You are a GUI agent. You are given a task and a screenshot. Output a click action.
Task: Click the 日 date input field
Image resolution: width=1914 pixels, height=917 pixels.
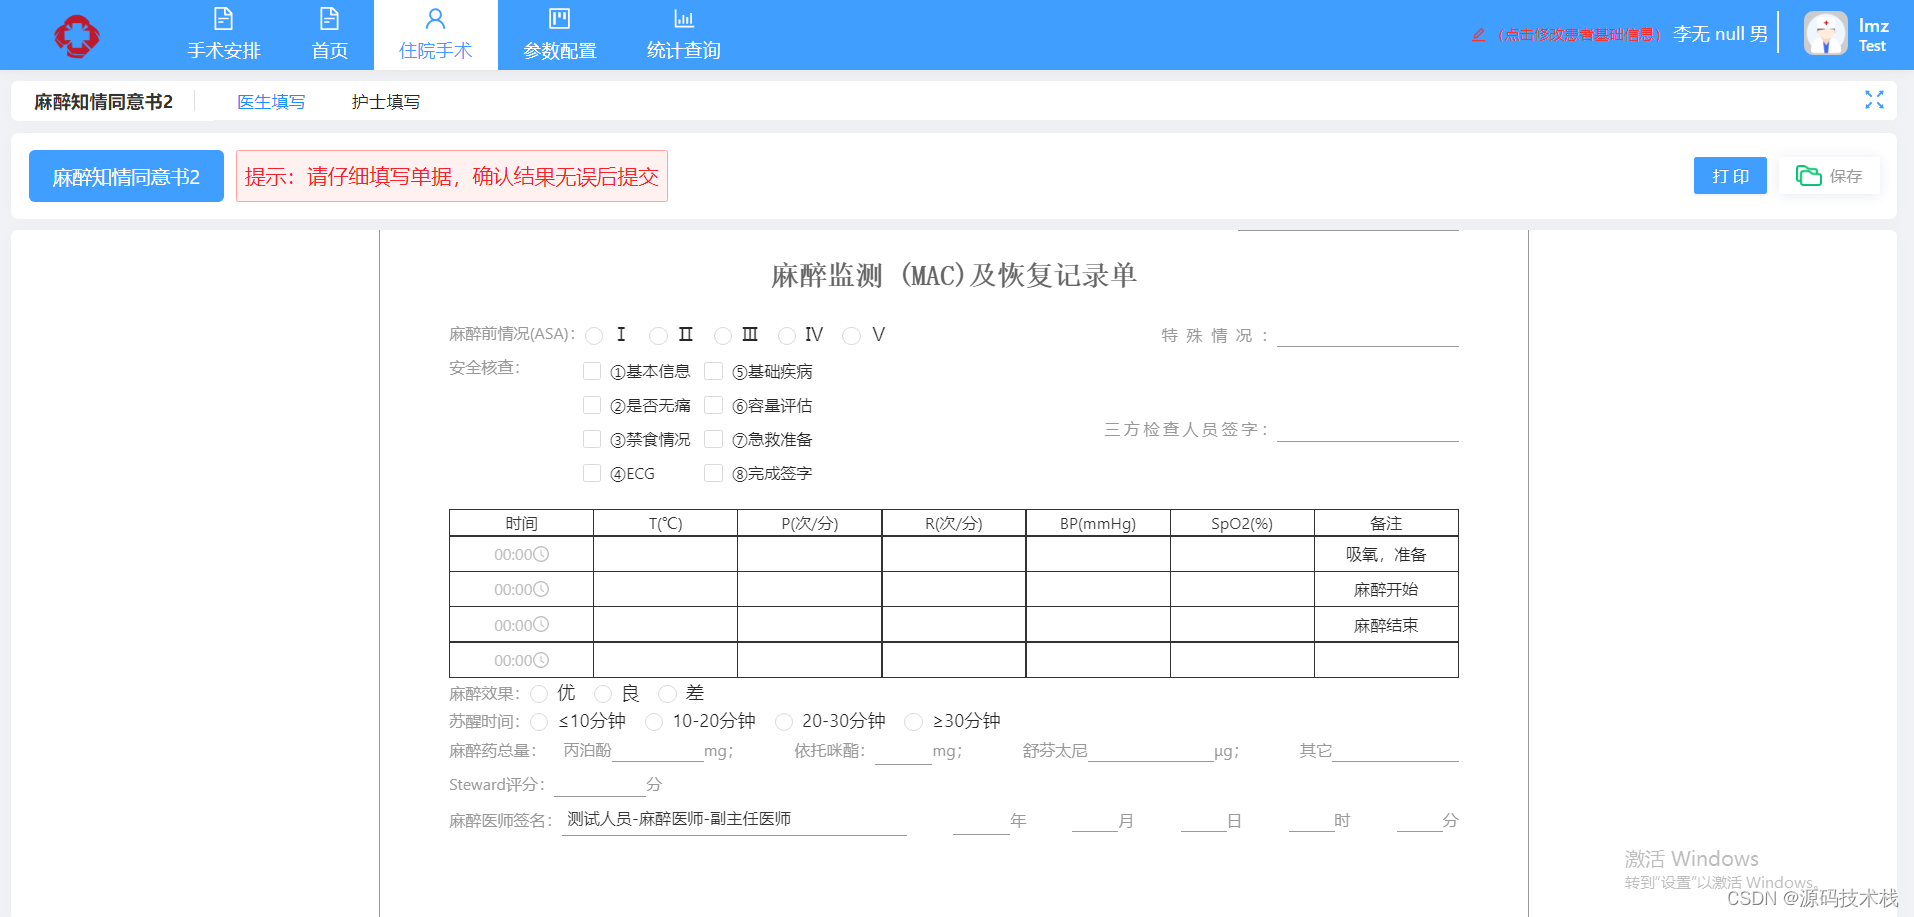pos(1203,821)
